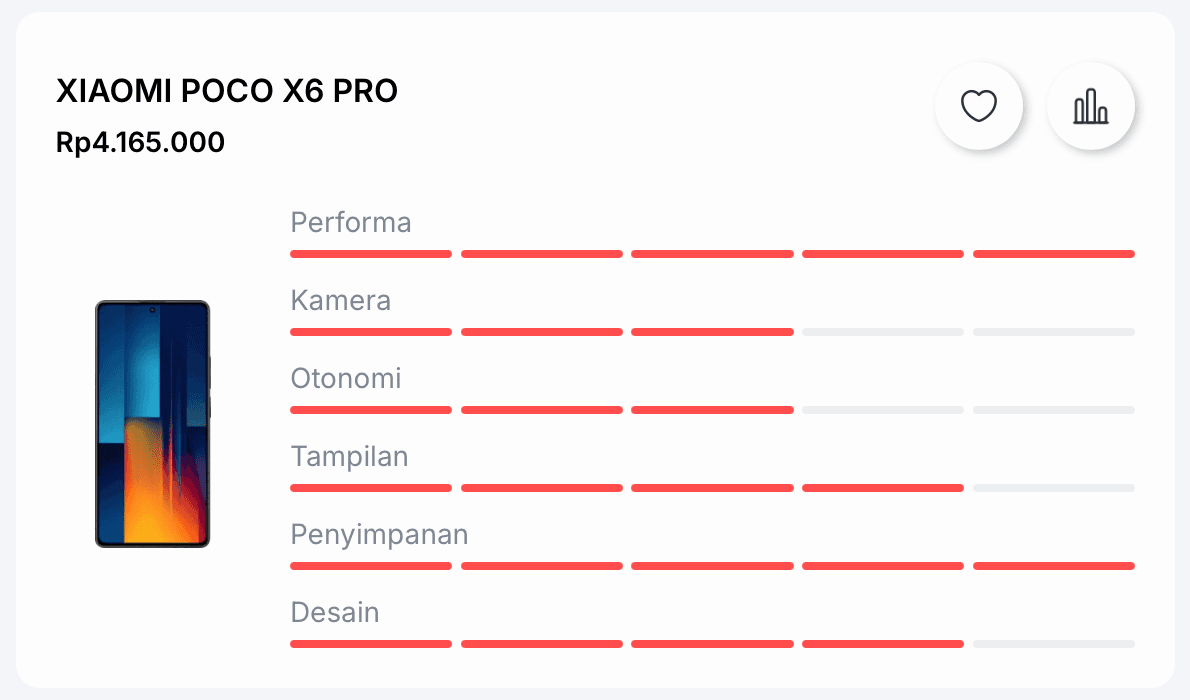The image size is (1190, 700).
Task: Open the Xiaomi Poco X6 Pro title
Action: click(227, 91)
